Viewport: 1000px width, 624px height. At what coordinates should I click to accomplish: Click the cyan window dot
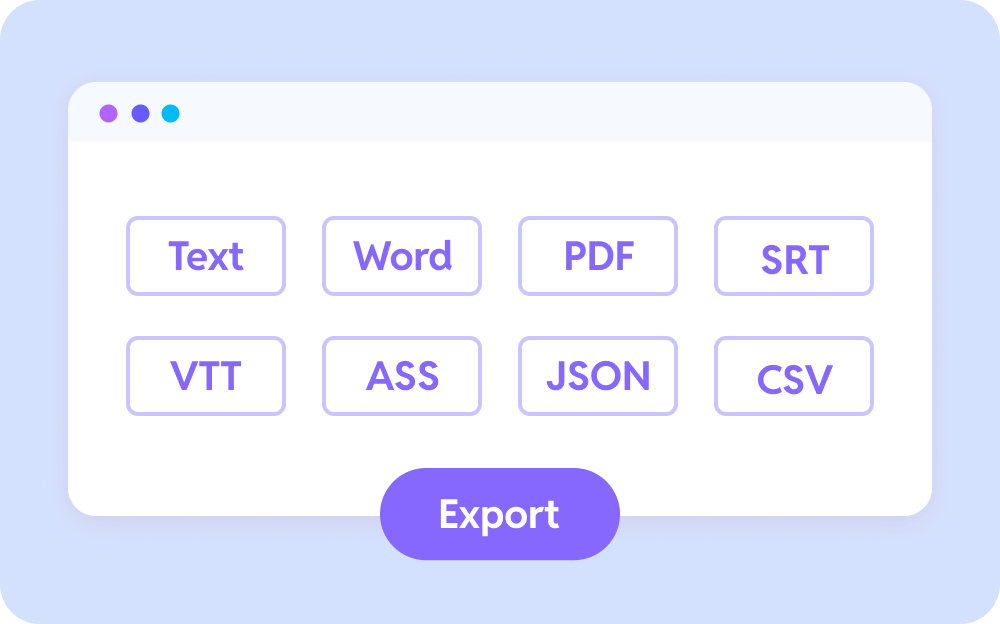coord(171,114)
